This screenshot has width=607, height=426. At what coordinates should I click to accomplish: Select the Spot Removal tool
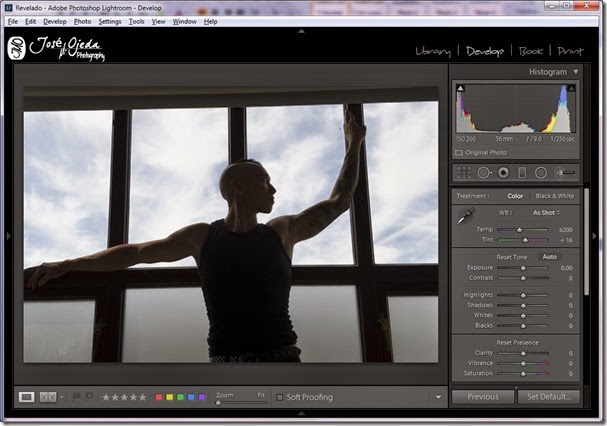tap(484, 173)
